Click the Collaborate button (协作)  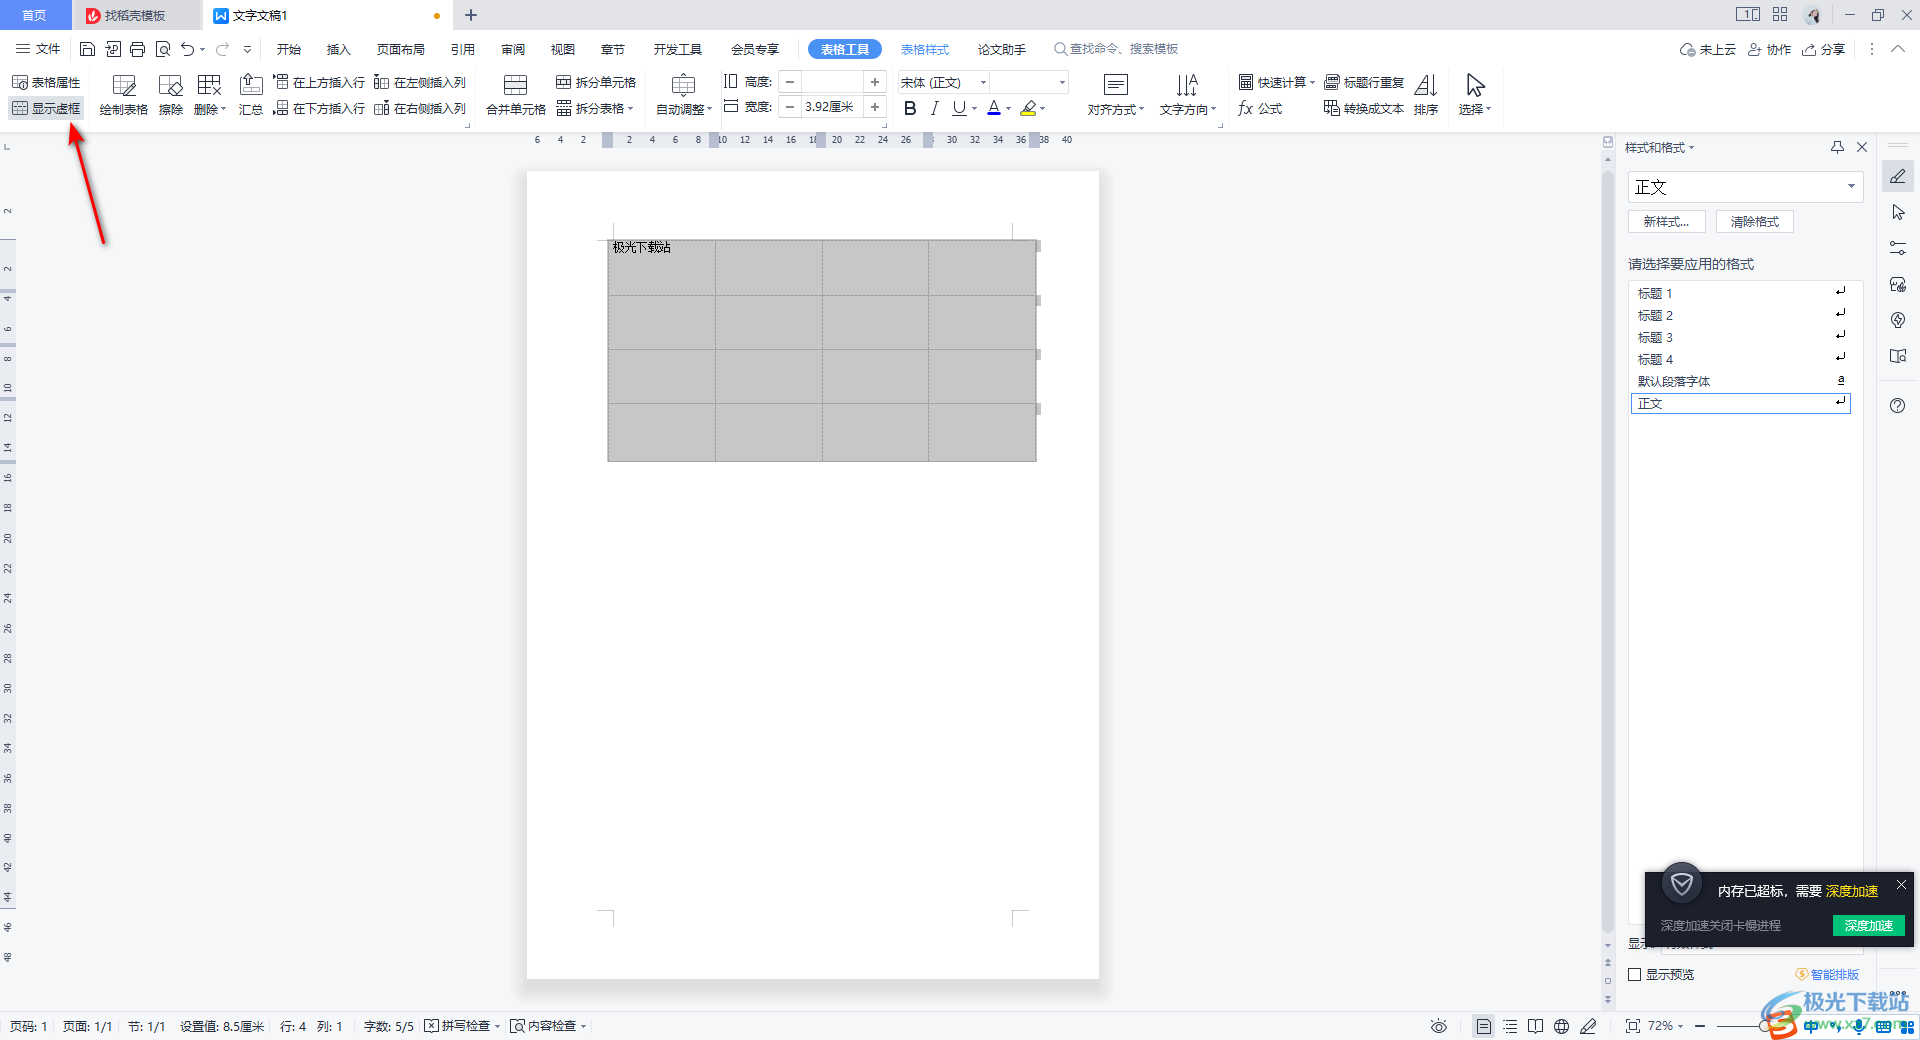point(1769,49)
